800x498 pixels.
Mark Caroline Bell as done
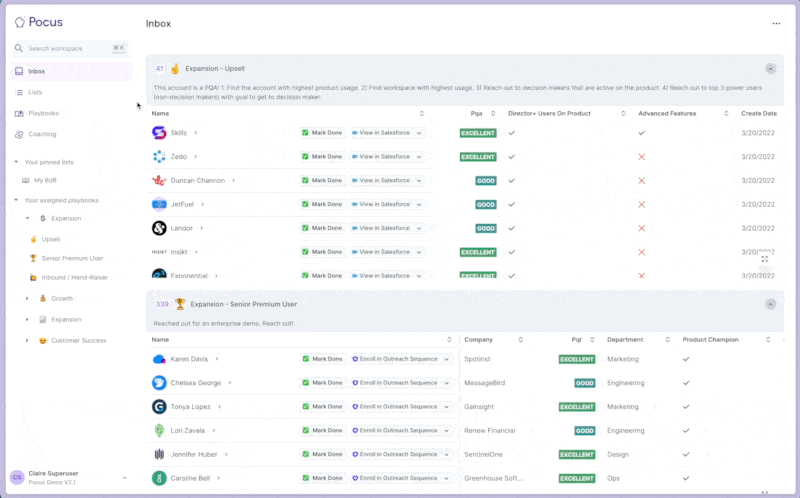pos(322,478)
